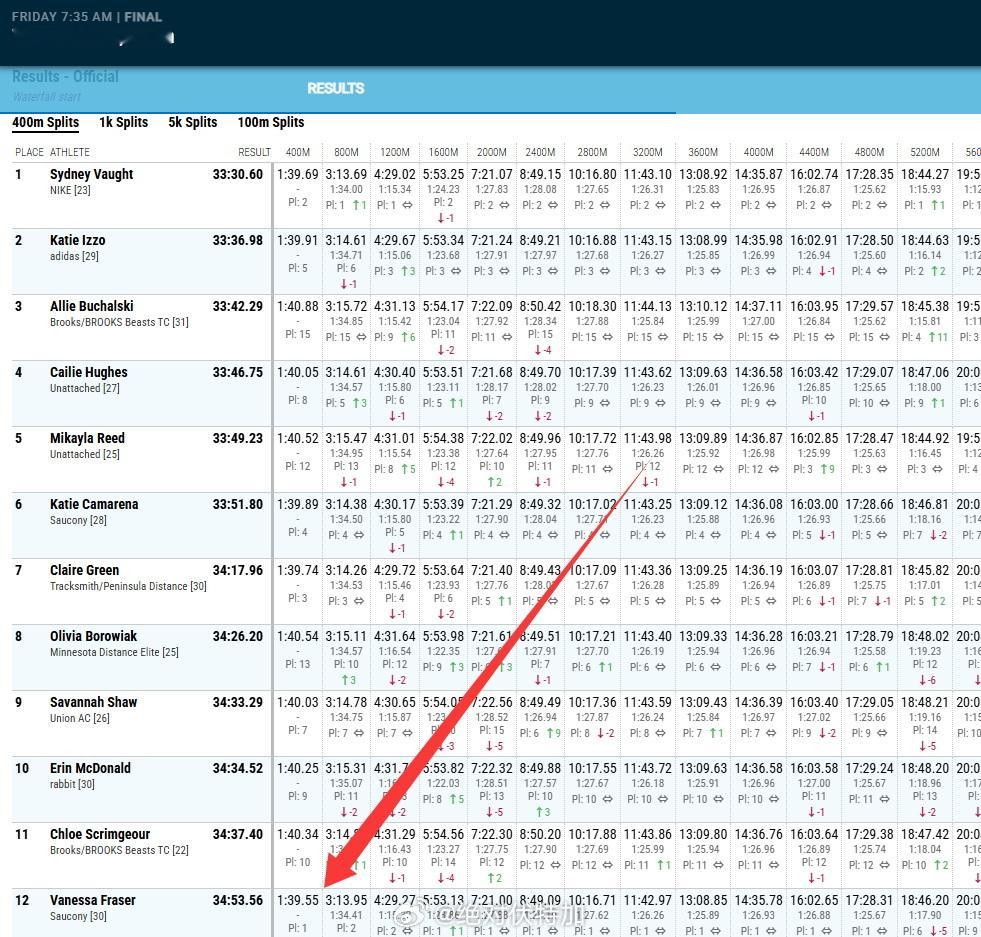Select athlete Katie Camarena
The height and width of the screenshot is (937, 981).
(94, 504)
